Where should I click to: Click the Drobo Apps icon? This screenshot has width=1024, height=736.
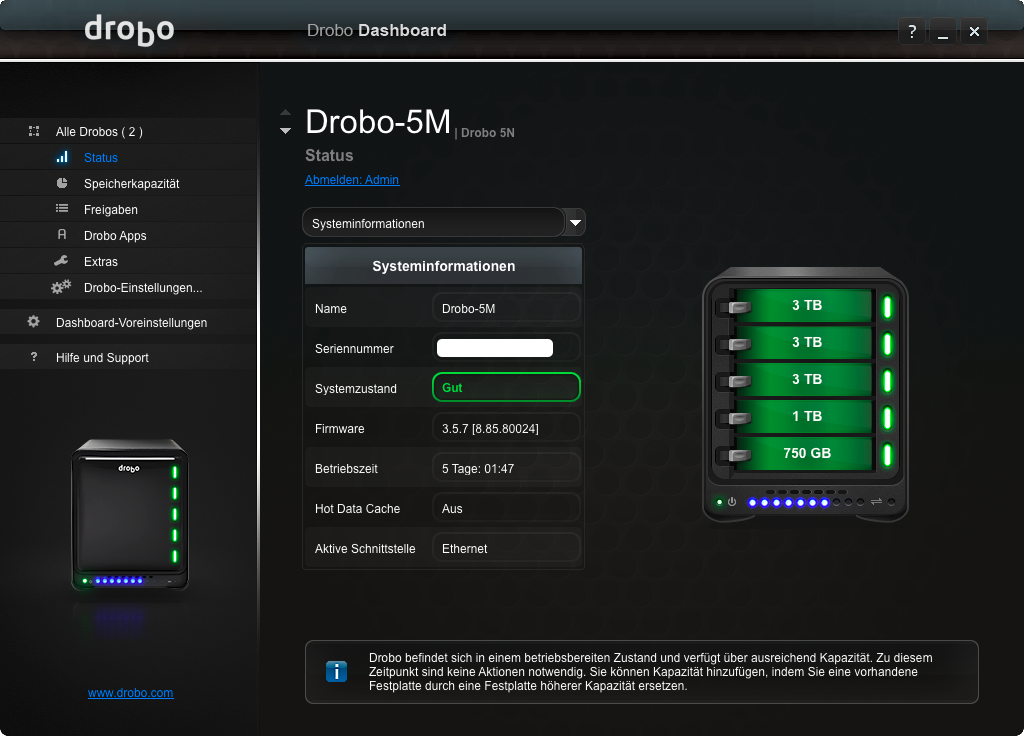point(62,234)
